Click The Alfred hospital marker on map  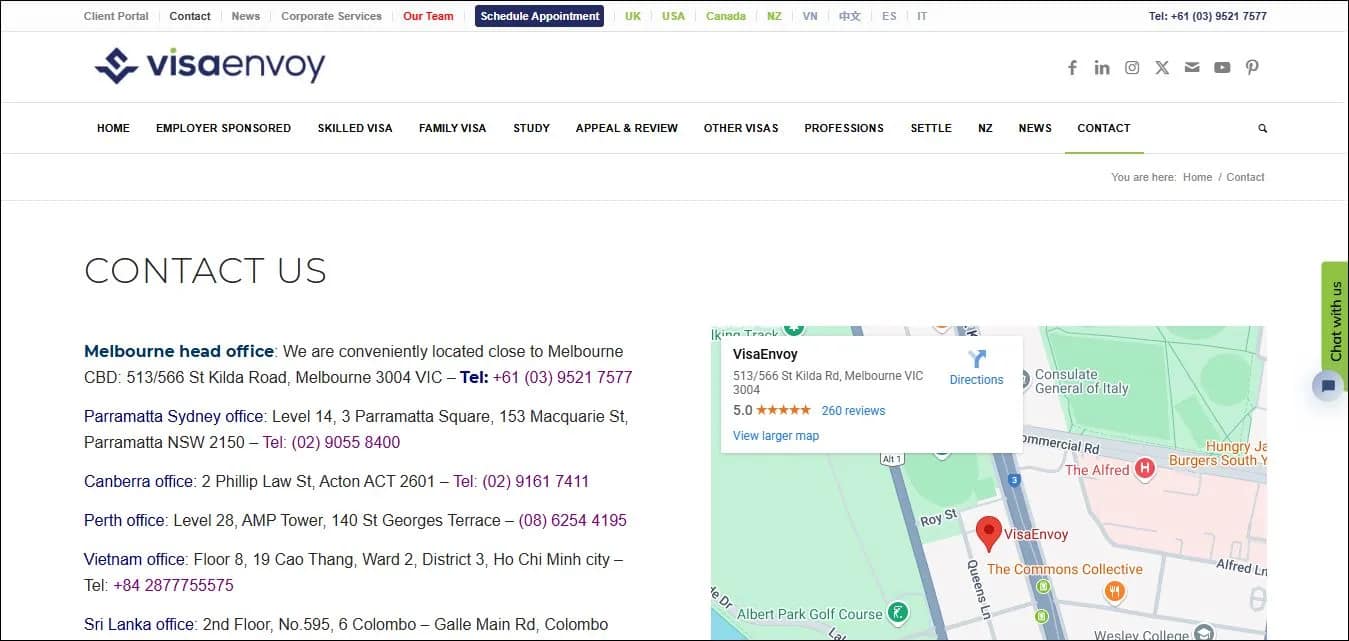click(1146, 468)
